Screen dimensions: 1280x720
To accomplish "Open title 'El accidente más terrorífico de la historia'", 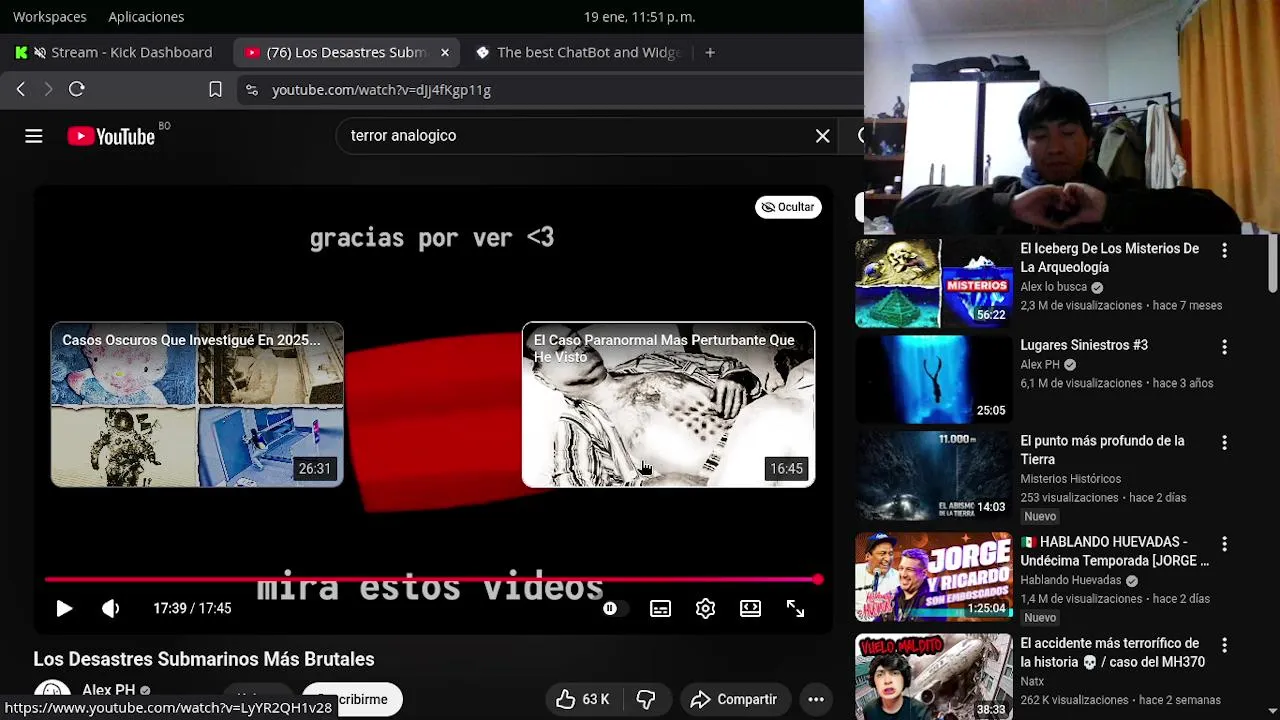I will pyautogui.click(x=1112, y=653).
